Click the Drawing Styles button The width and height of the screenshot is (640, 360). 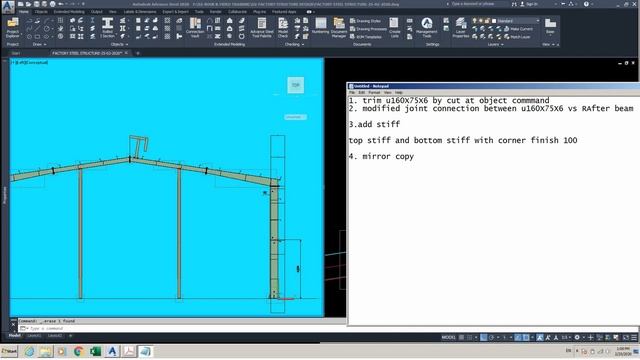(x=366, y=21)
